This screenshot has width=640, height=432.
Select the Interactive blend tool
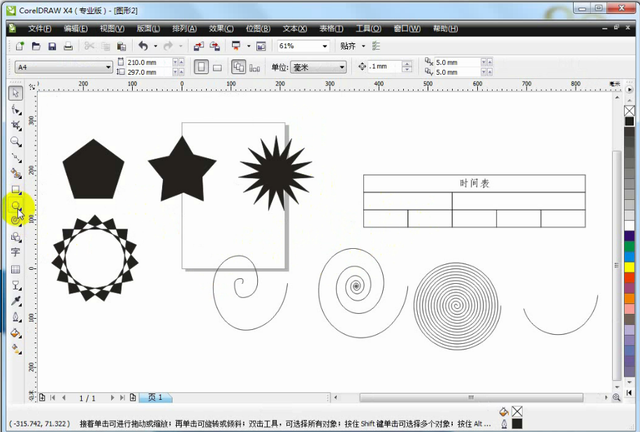16,285
